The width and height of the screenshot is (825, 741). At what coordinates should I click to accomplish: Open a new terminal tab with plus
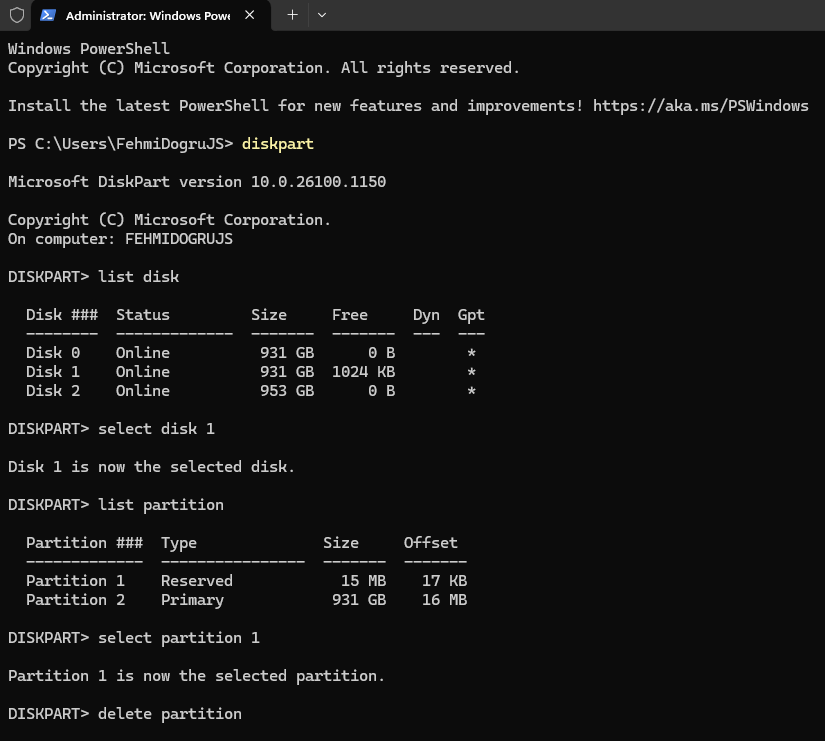[x=293, y=15]
